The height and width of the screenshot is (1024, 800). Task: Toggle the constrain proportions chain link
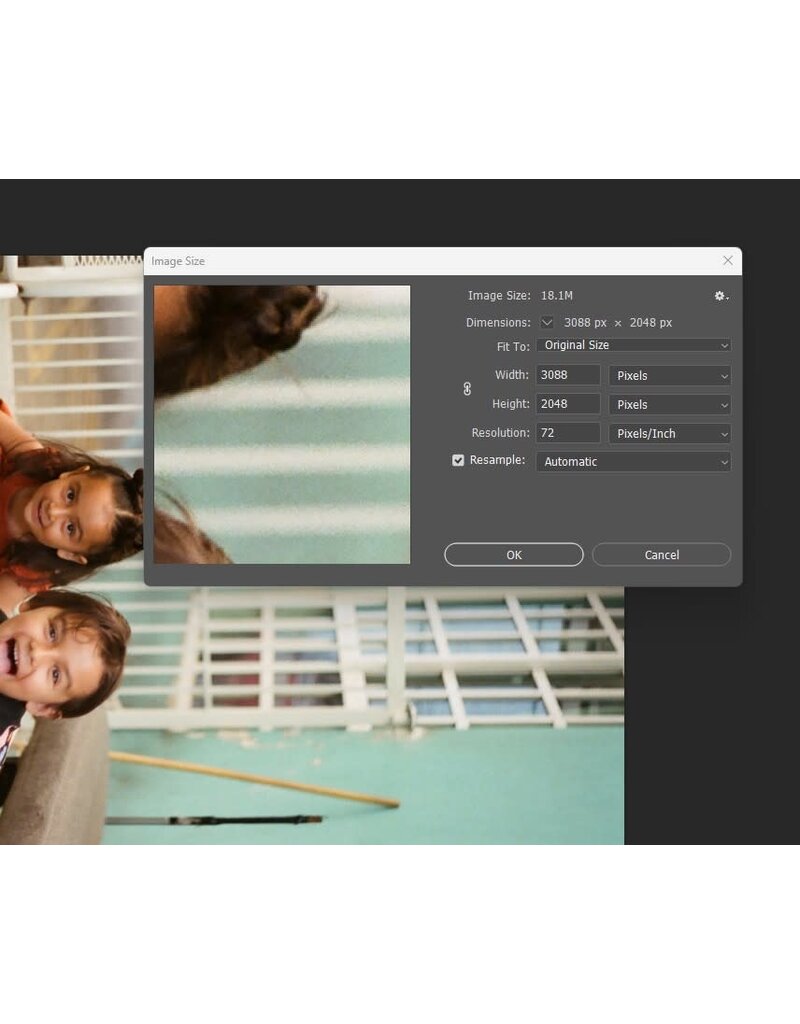coord(467,389)
